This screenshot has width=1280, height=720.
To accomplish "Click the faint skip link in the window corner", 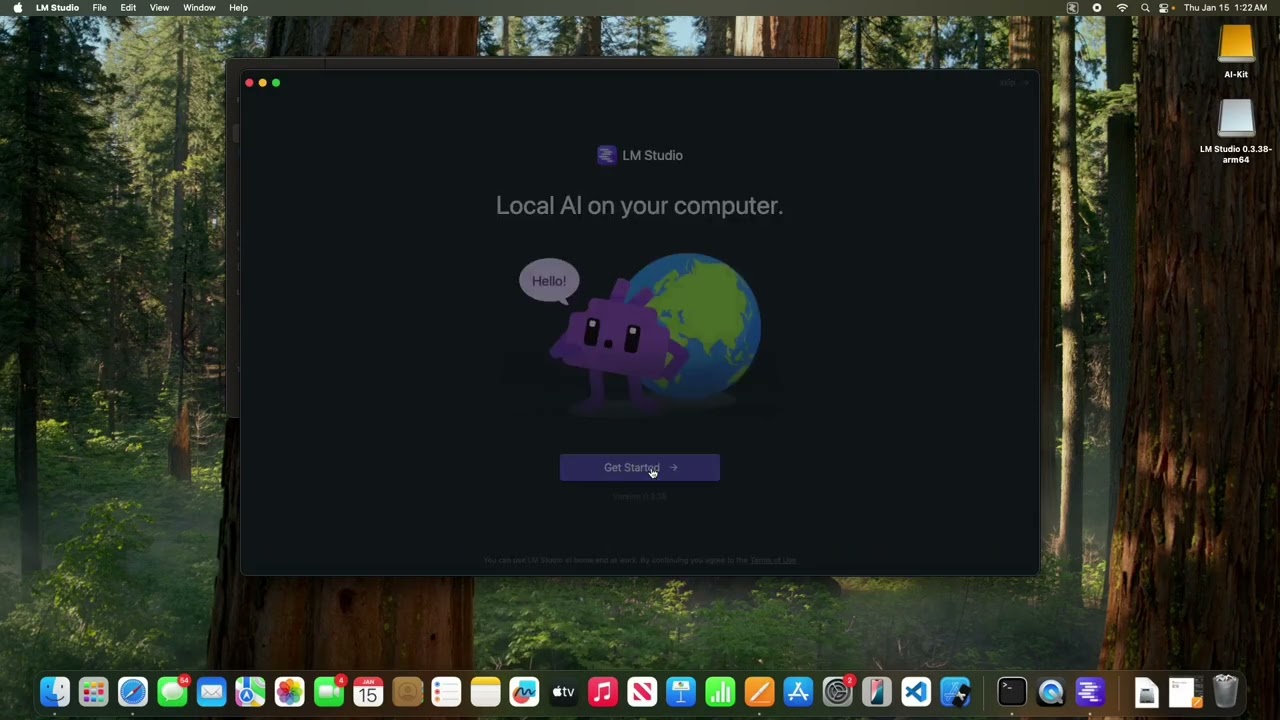I will point(1012,83).
